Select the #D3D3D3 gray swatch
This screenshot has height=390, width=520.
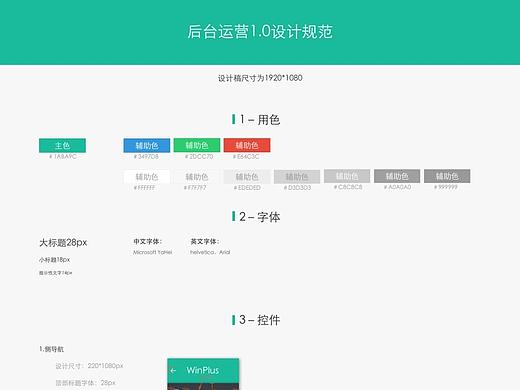point(297,177)
